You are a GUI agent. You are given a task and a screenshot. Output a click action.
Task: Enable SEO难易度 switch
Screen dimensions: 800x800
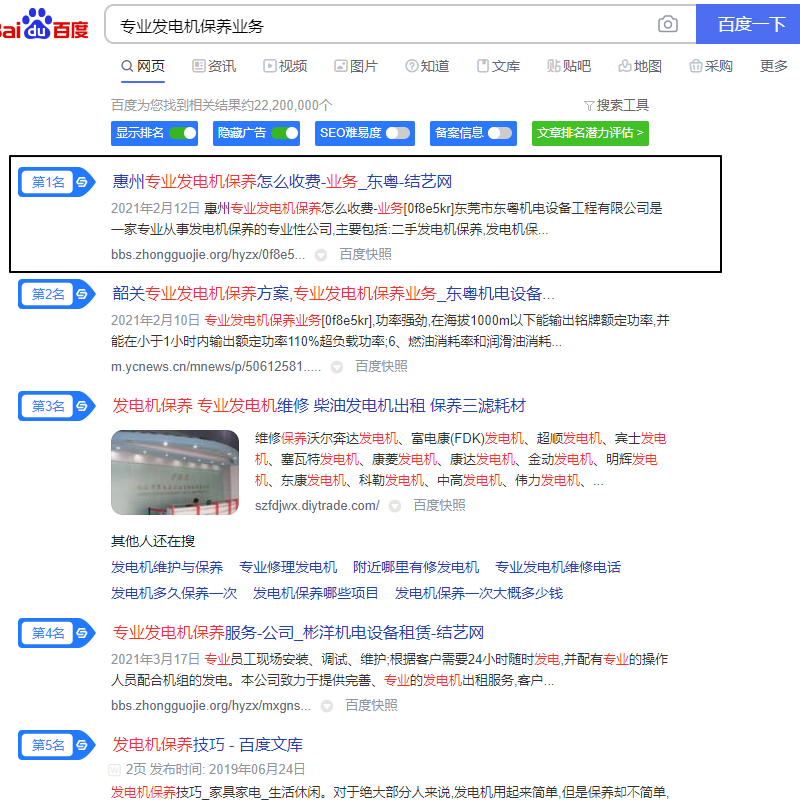pos(398,133)
